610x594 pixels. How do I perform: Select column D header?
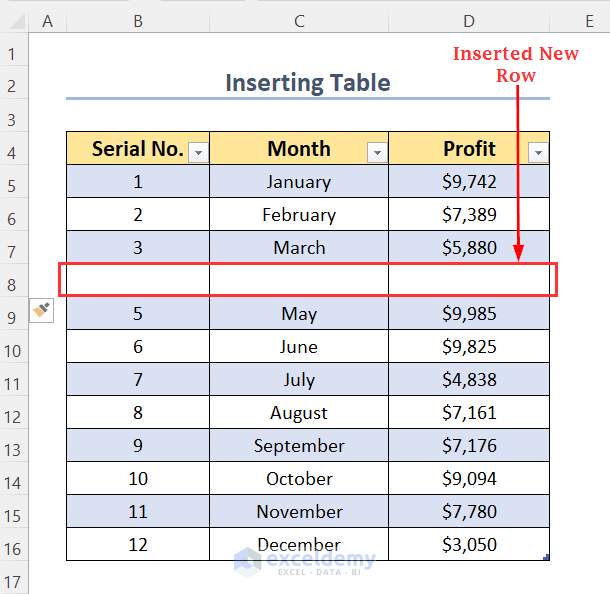469,20
